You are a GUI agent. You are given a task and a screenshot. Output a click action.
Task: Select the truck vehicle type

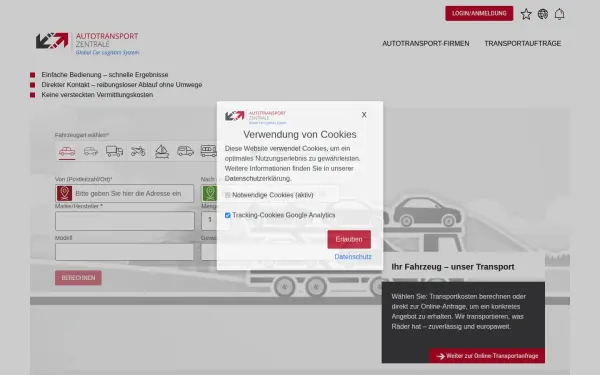[x=114, y=152]
